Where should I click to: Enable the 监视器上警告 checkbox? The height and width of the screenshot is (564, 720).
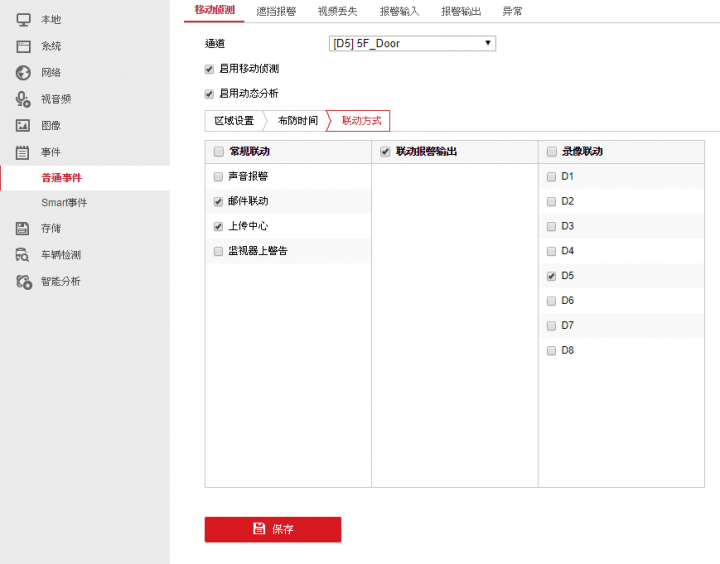click(x=219, y=251)
